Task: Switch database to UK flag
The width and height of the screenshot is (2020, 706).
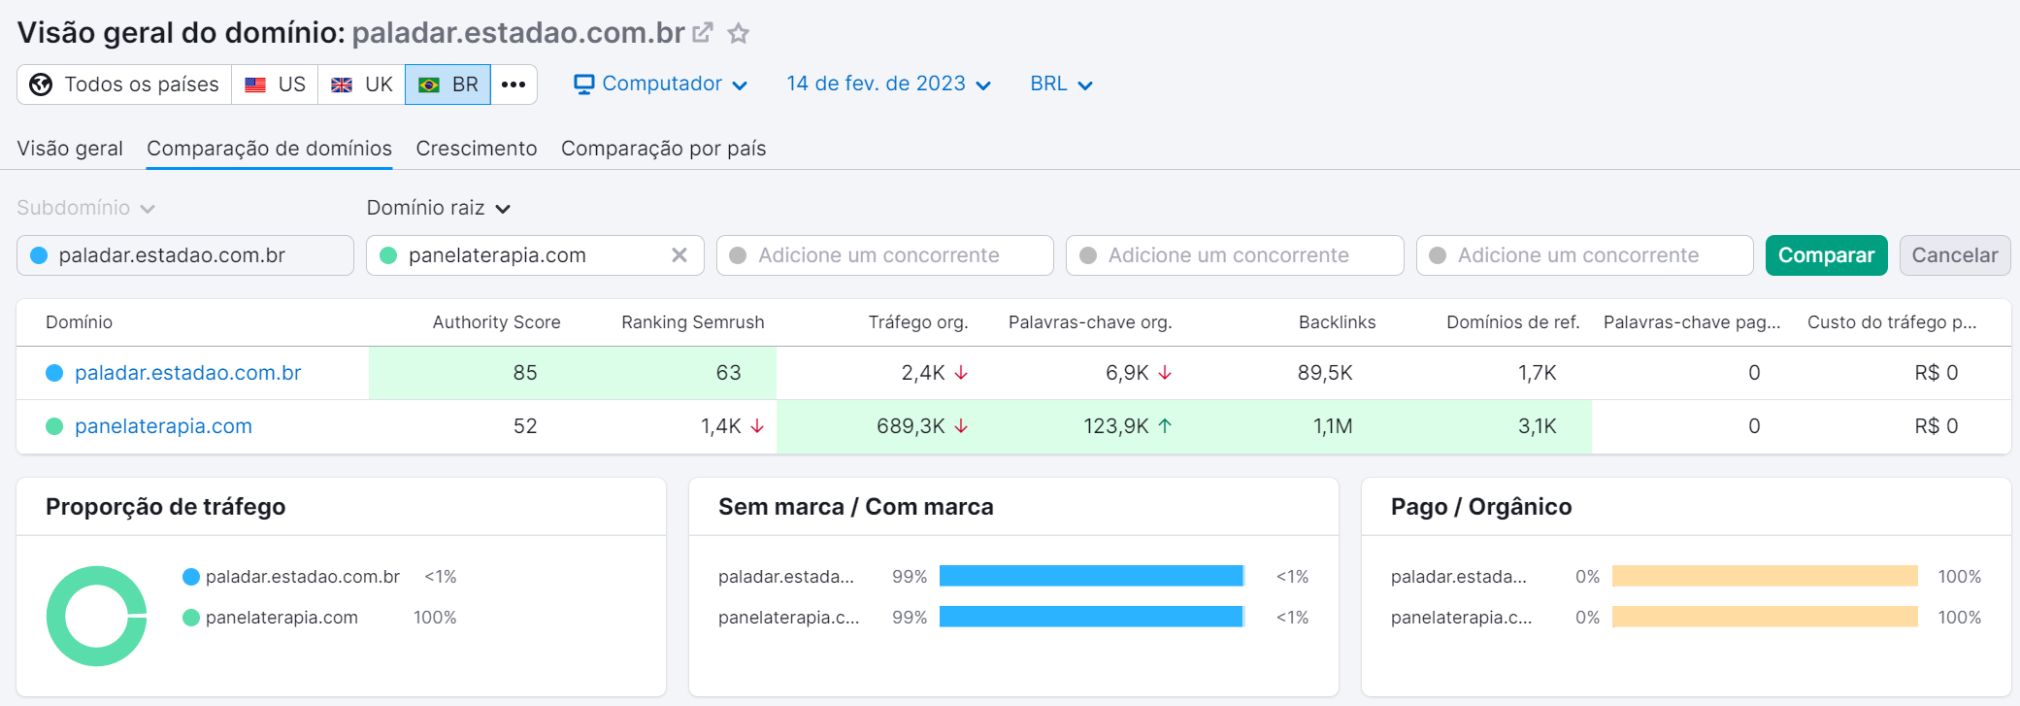Action: 362,84
